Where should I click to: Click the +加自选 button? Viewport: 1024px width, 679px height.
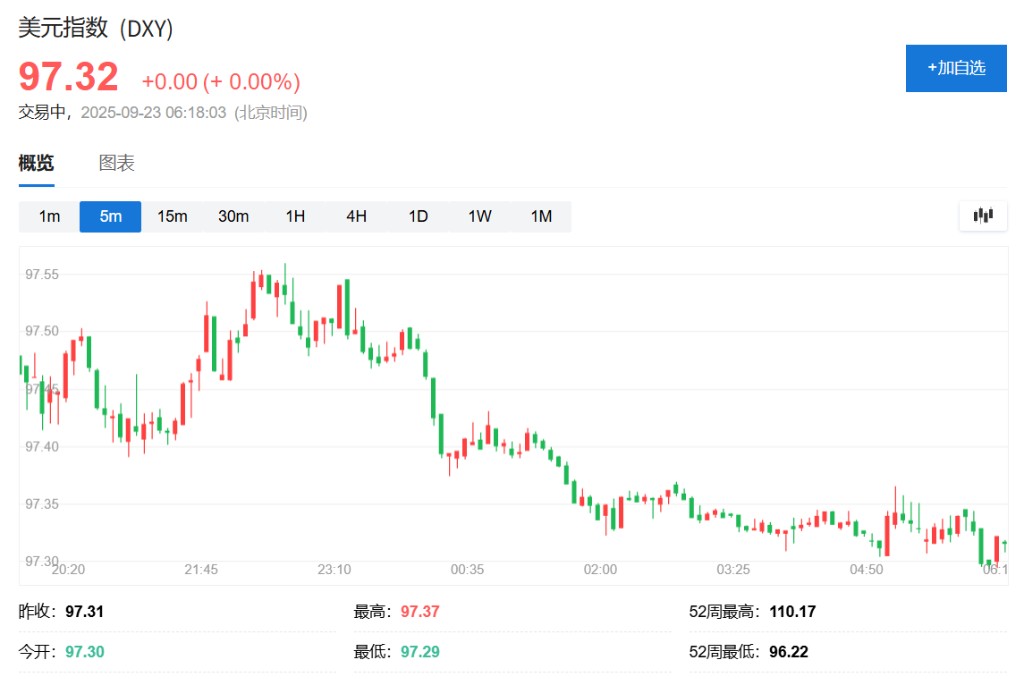click(955, 68)
